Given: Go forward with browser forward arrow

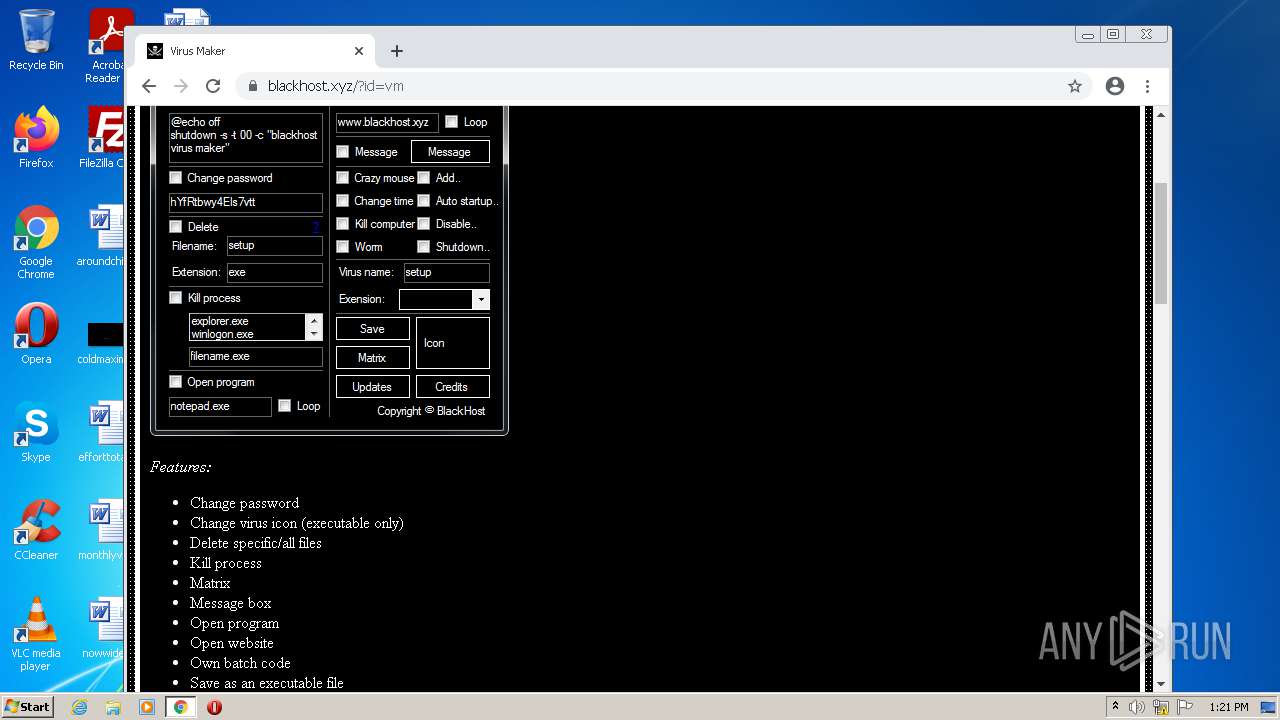Looking at the screenshot, I should (x=181, y=86).
